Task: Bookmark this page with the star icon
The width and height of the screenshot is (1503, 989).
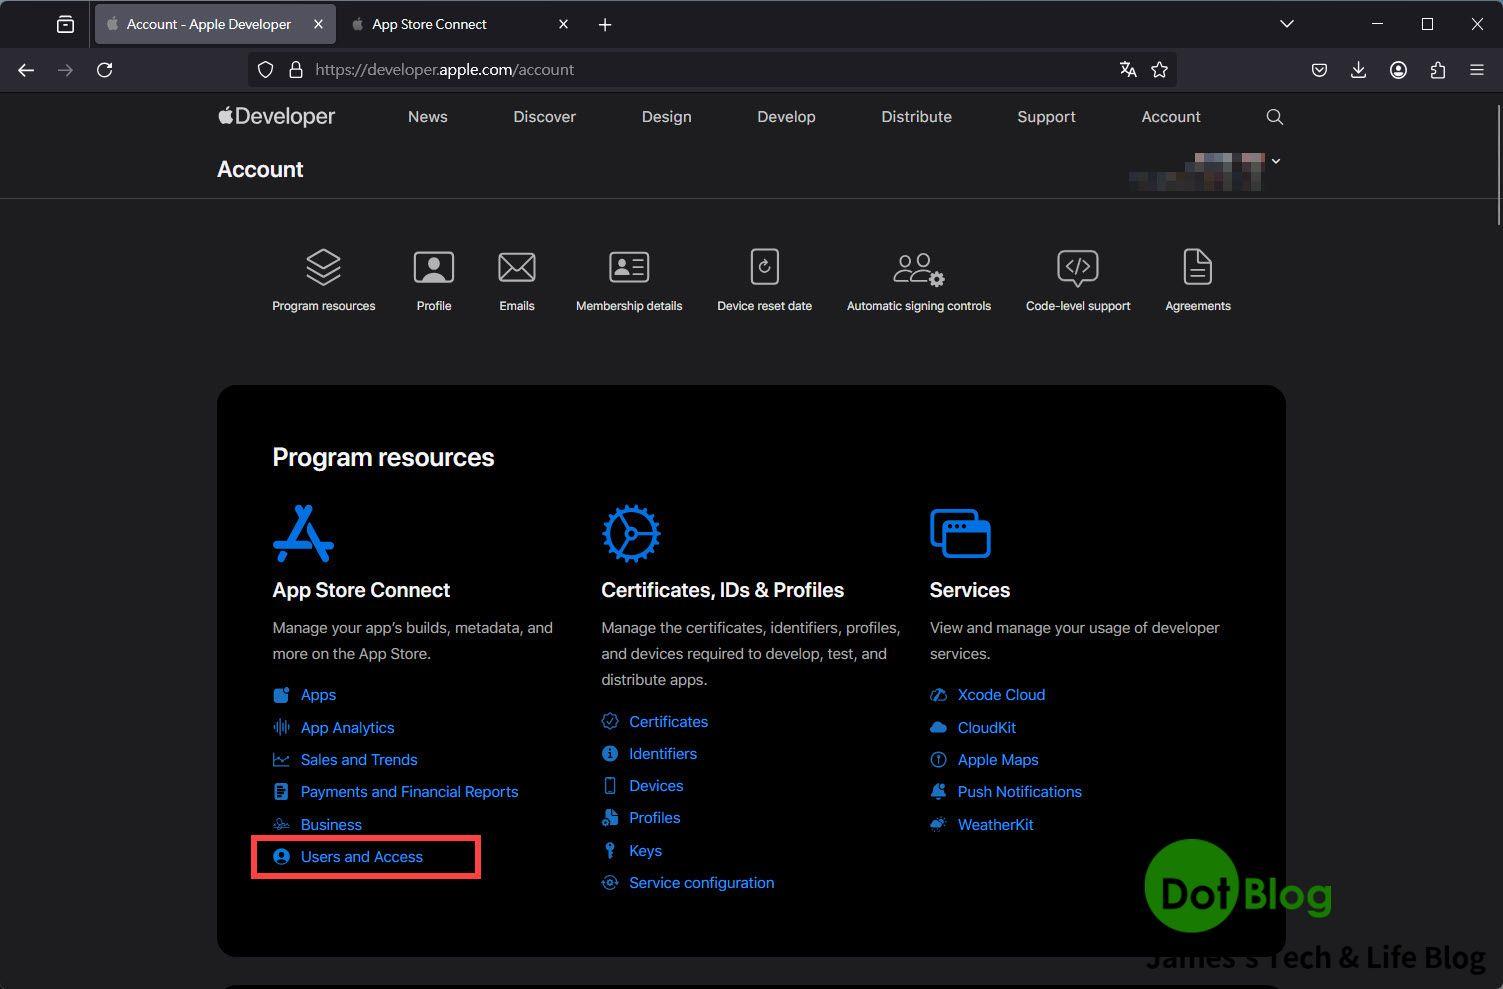Action: coord(1159,70)
